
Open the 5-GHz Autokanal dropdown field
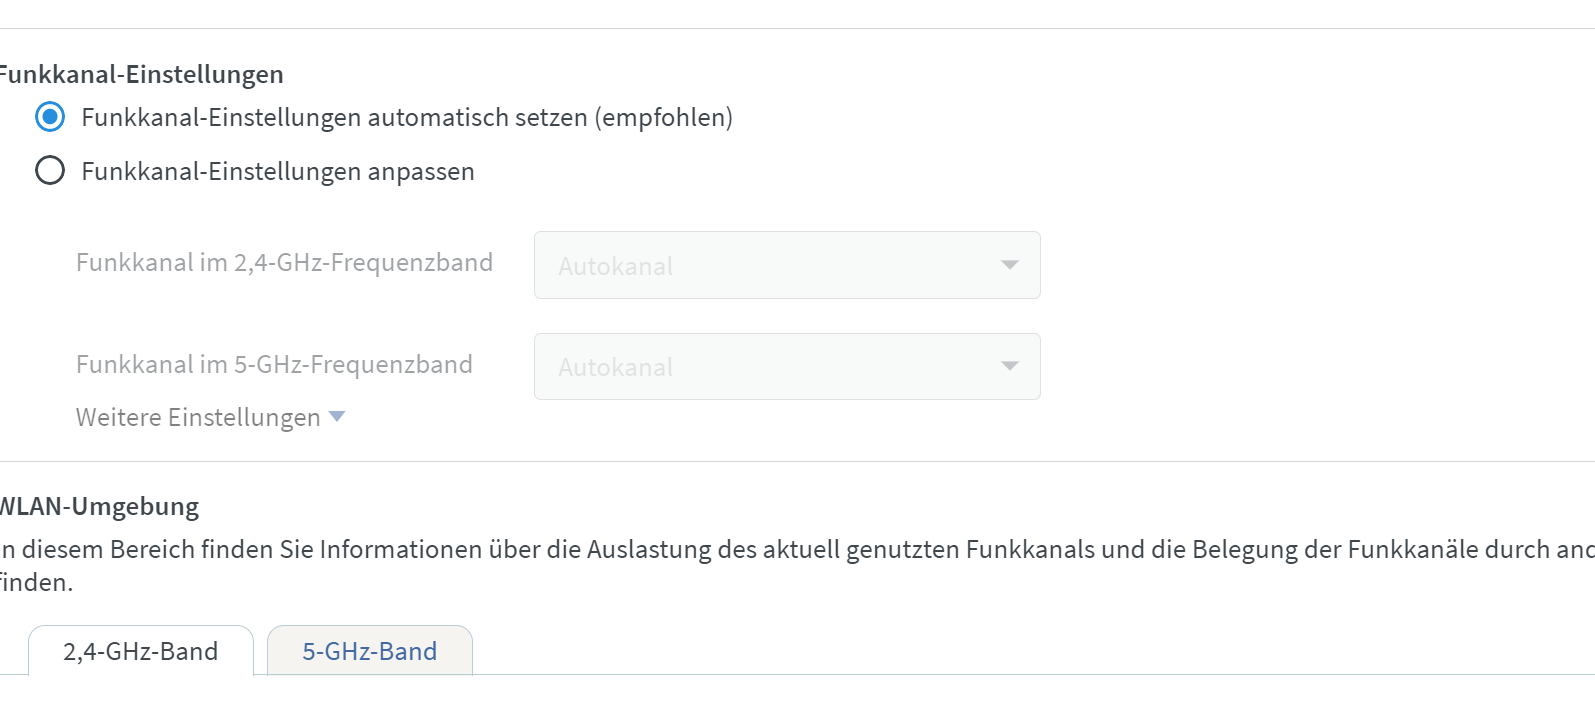[x=786, y=367]
